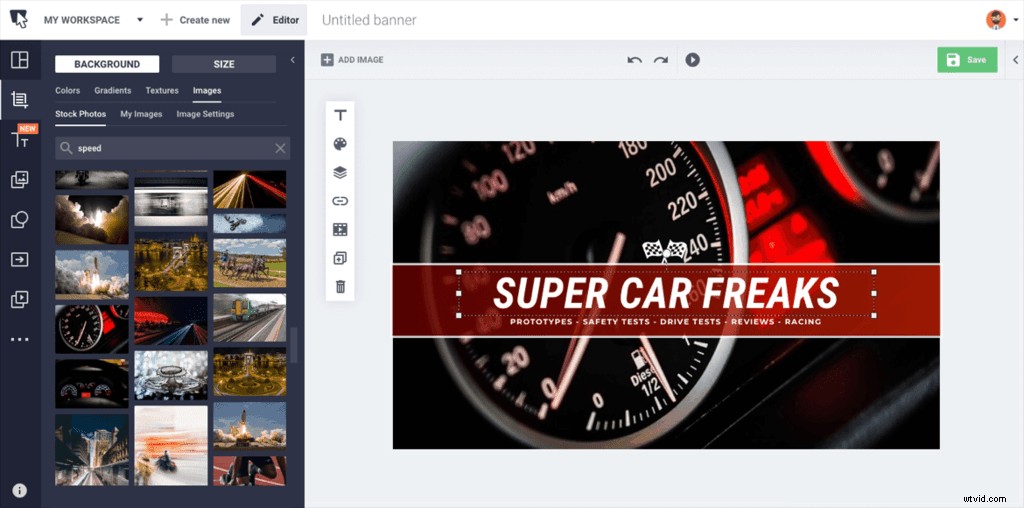Click the Bannersnack logo icon

pyautogui.click(x=20, y=20)
